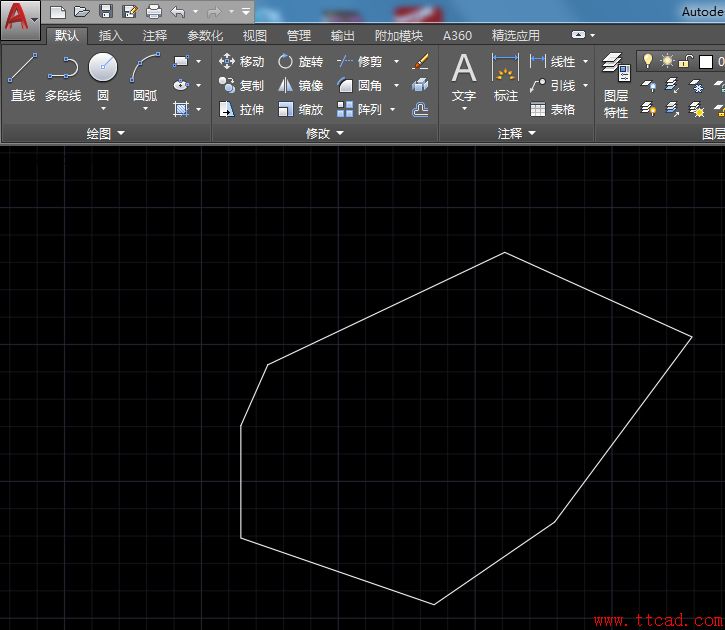725x630 pixels.
Task: Switch to the Output (输出) tab
Action: pyautogui.click(x=343, y=35)
